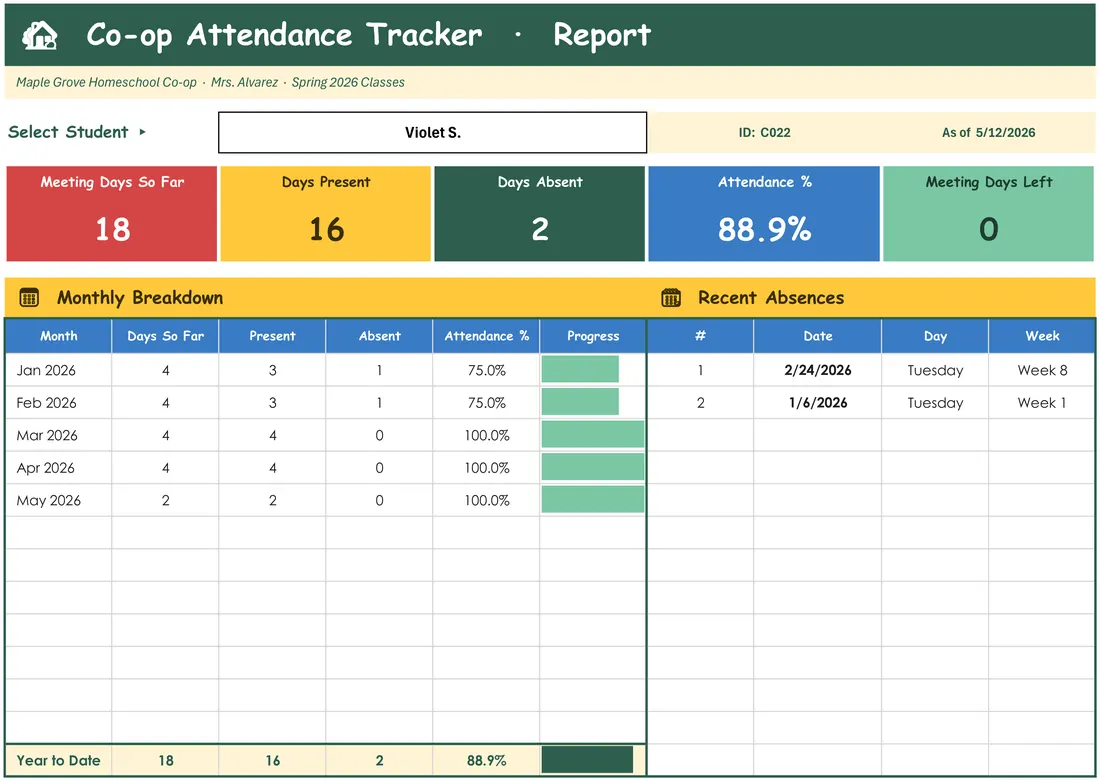1100x781 pixels.
Task: Select the Days Absent card showing 2
Action: (539, 213)
